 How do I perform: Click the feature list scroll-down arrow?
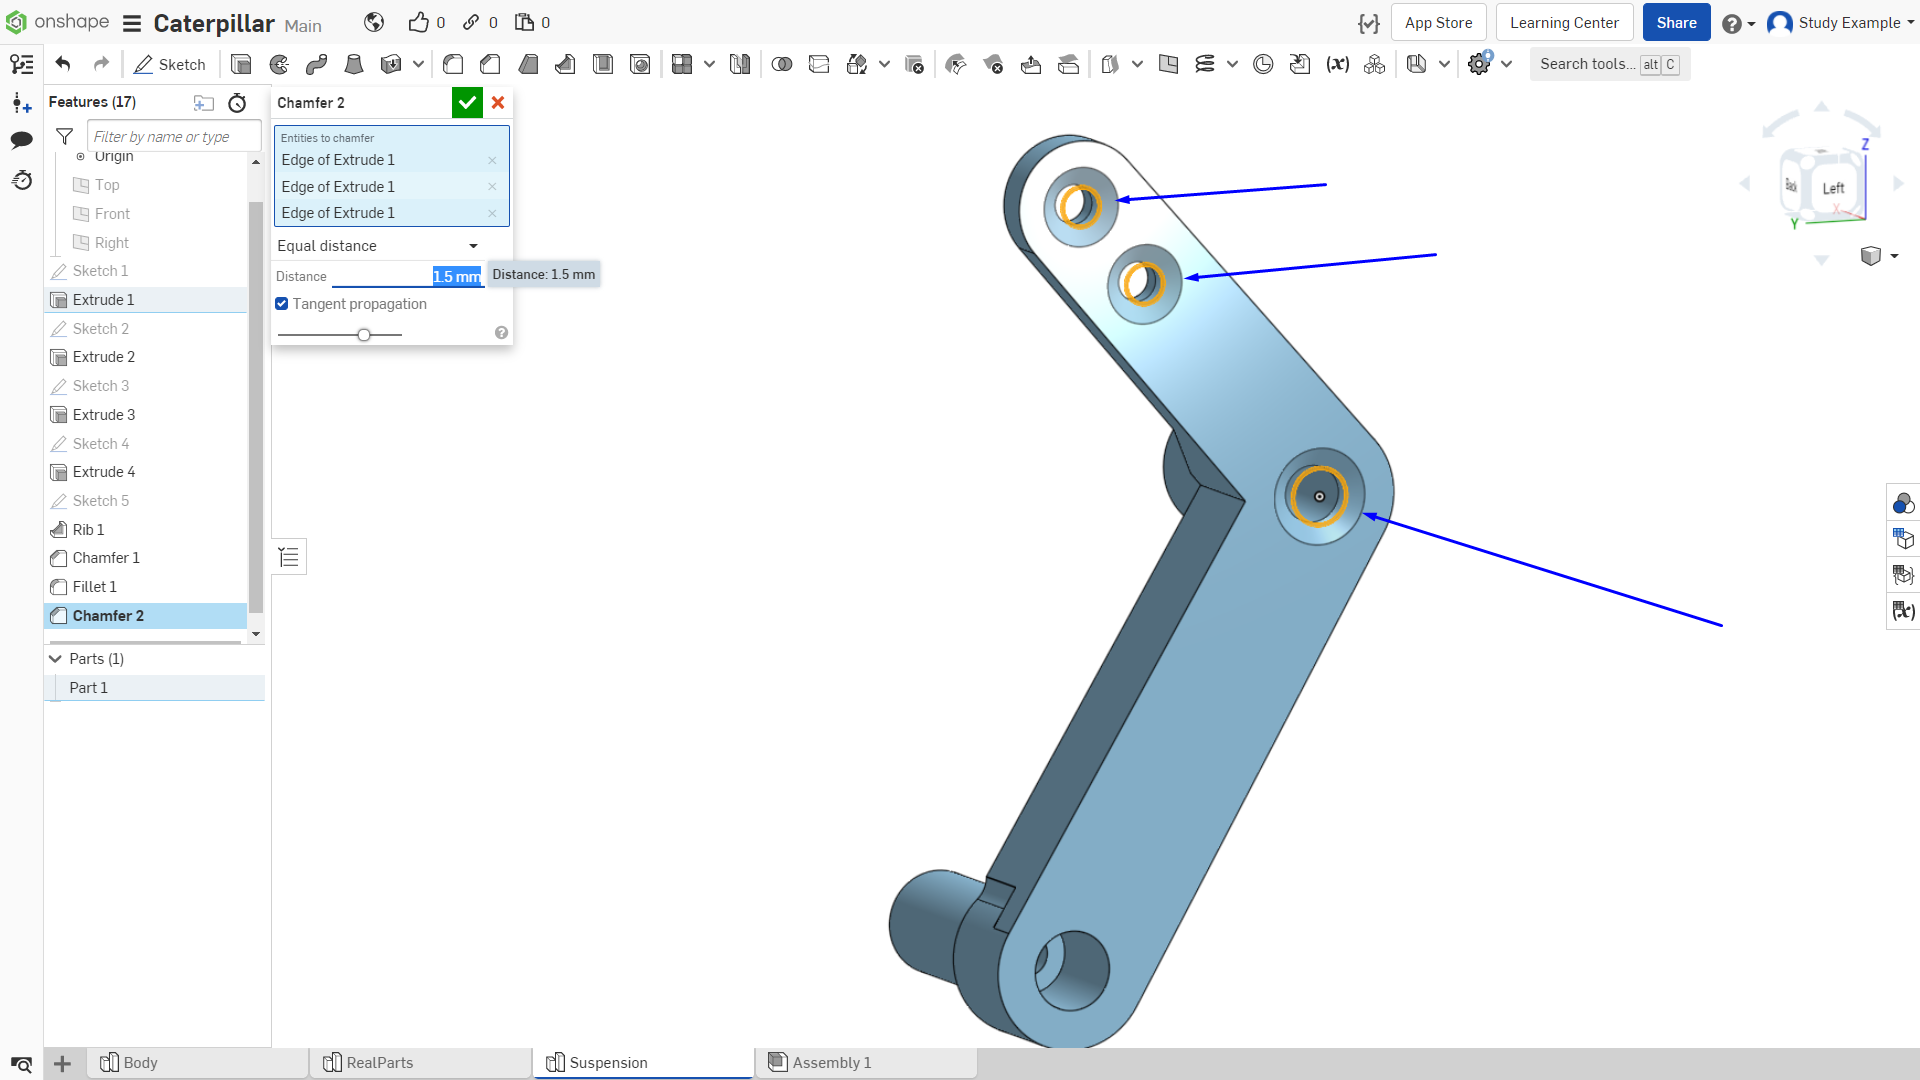(256, 634)
